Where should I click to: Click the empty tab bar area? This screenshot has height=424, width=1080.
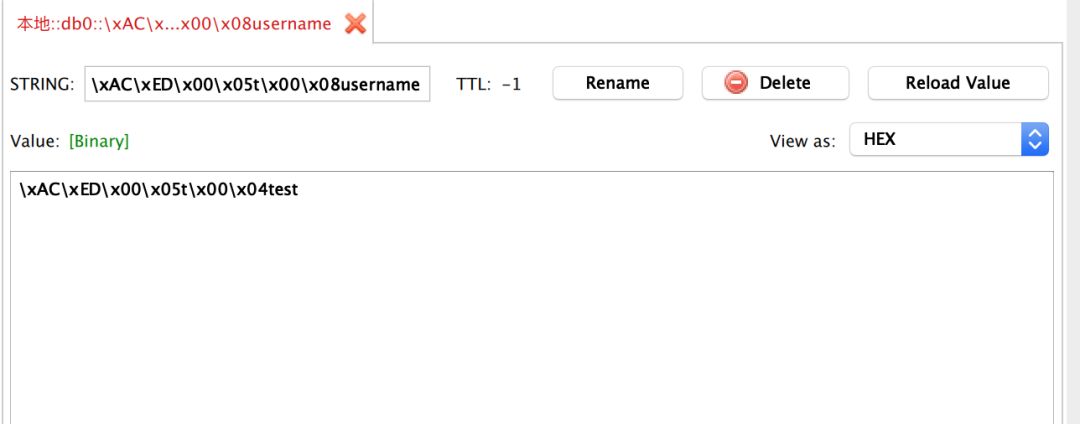tap(720, 22)
